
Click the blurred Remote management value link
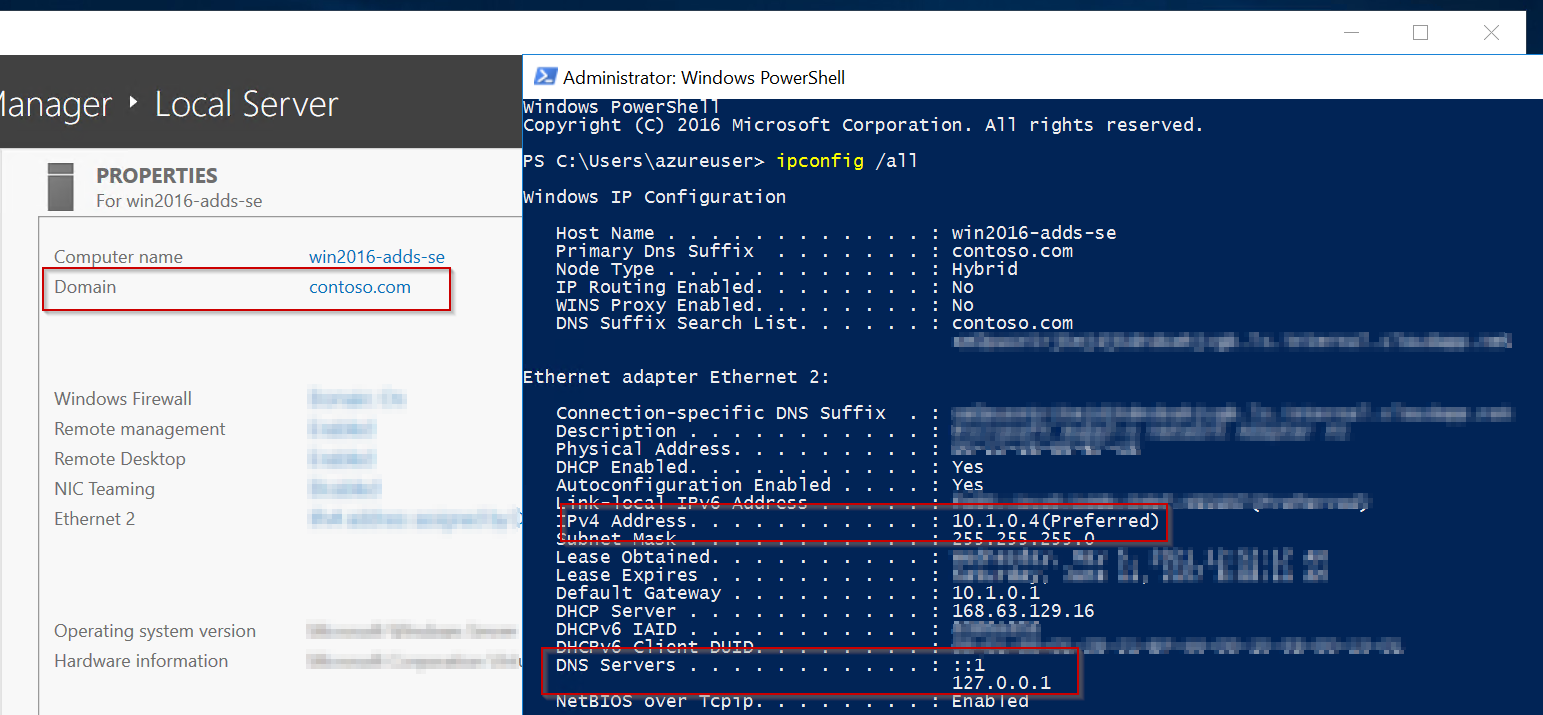point(342,429)
